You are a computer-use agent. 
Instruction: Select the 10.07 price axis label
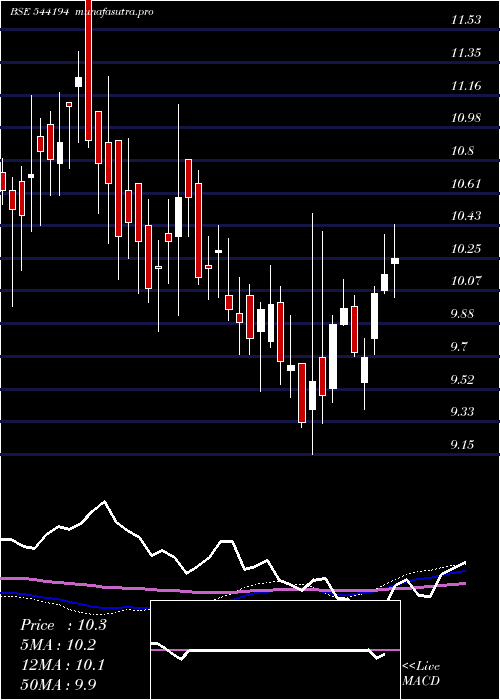466,281
